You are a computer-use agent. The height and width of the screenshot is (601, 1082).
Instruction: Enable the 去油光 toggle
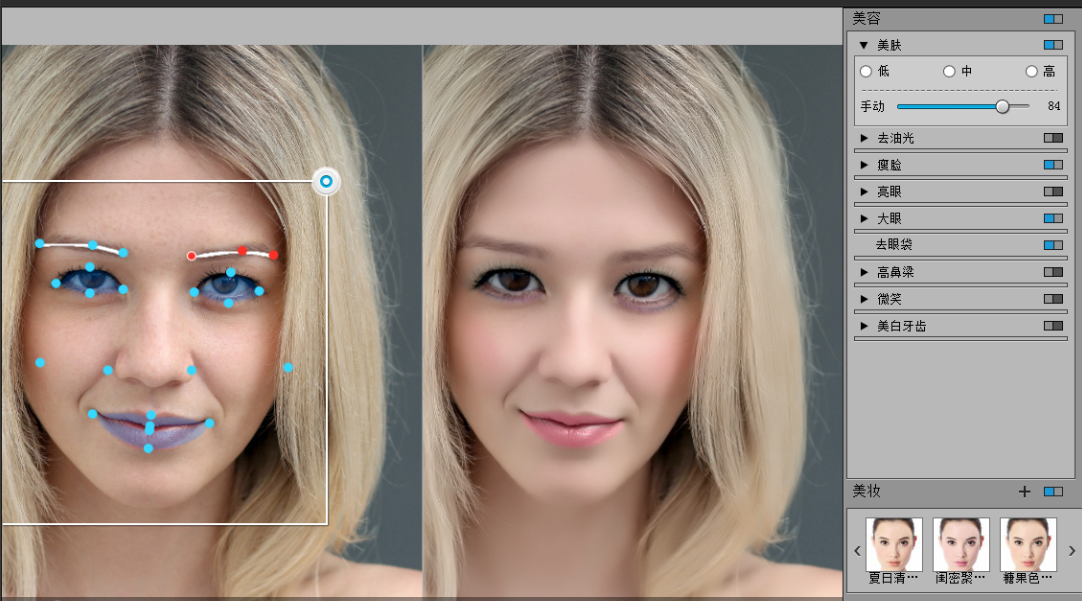tap(1053, 138)
